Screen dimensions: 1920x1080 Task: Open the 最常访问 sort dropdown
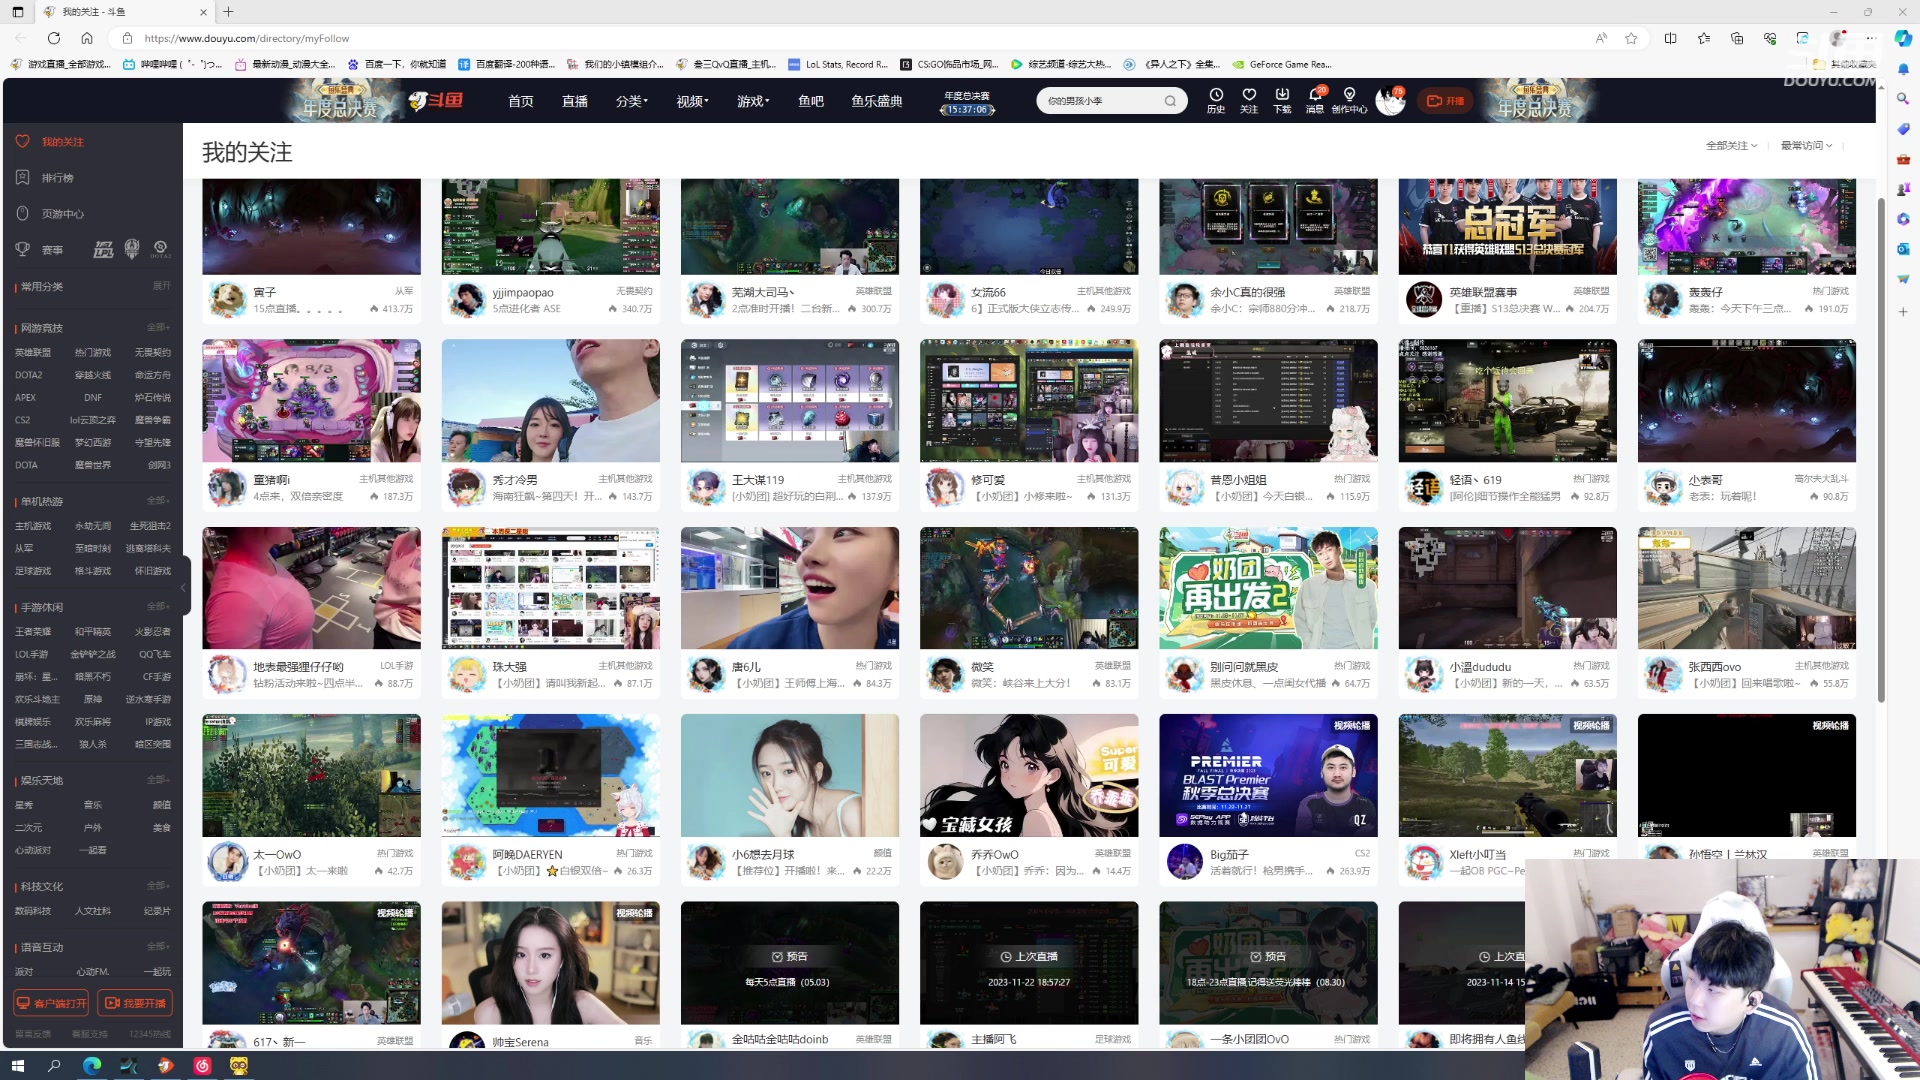click(1806, 146)
